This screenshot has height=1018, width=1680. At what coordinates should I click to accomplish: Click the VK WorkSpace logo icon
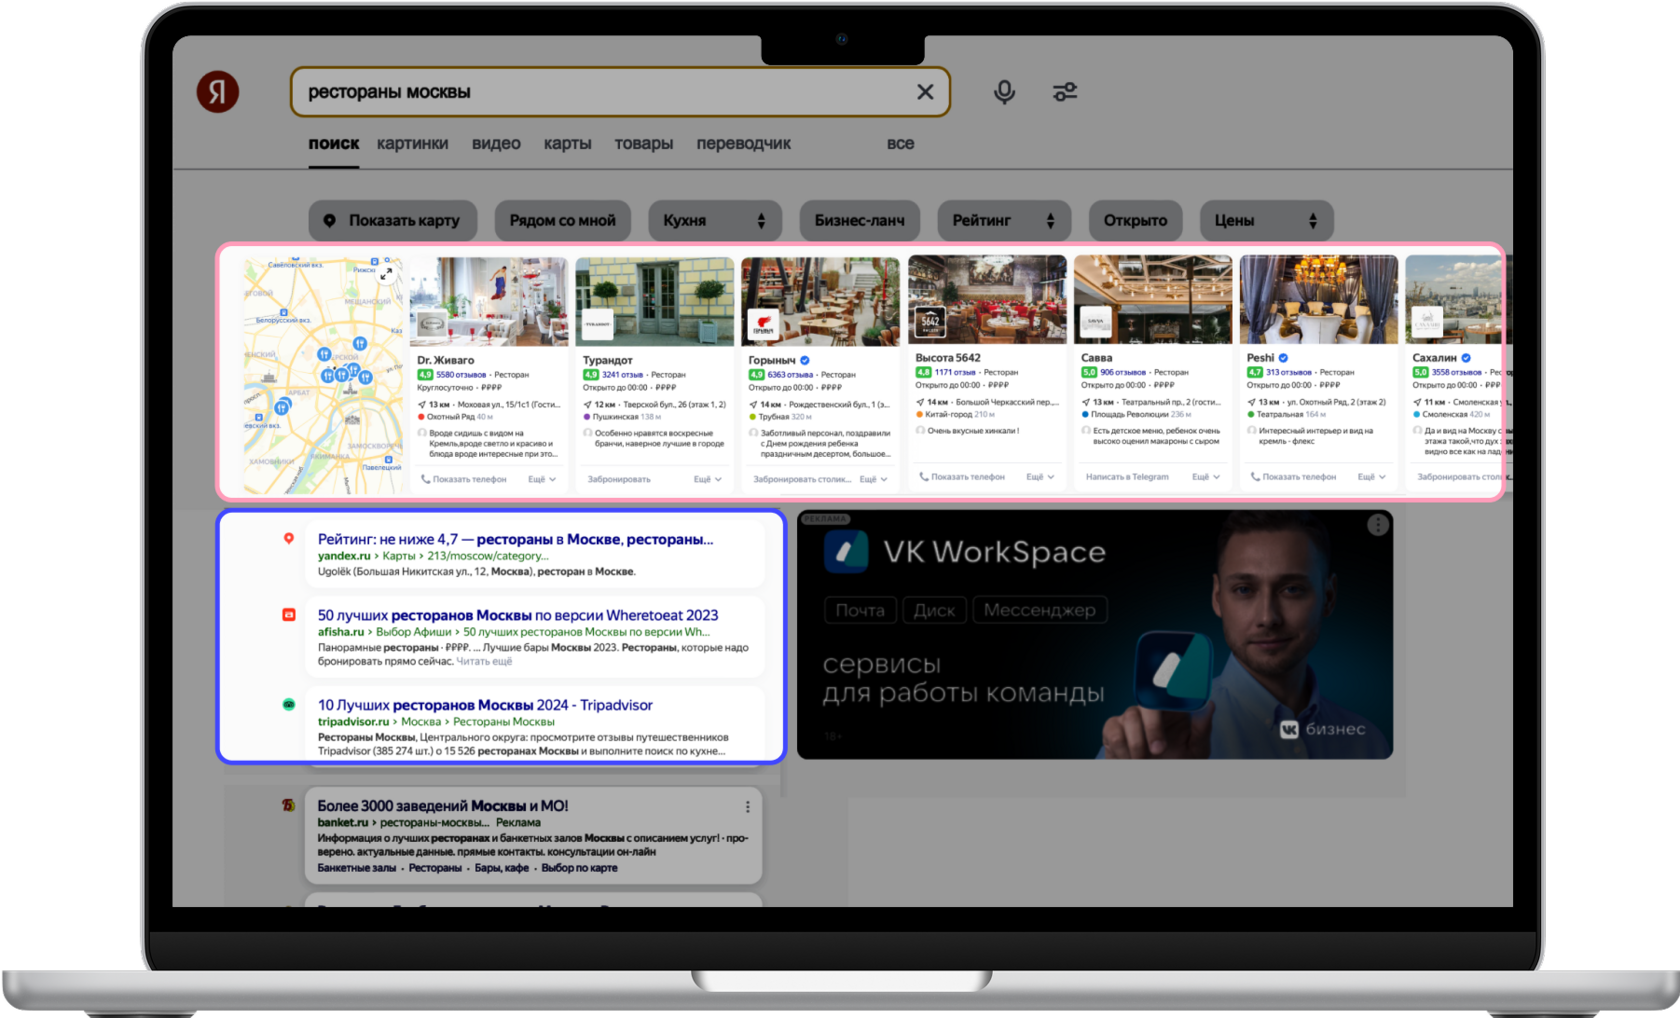pyautogui.click(x=846, y=551)
